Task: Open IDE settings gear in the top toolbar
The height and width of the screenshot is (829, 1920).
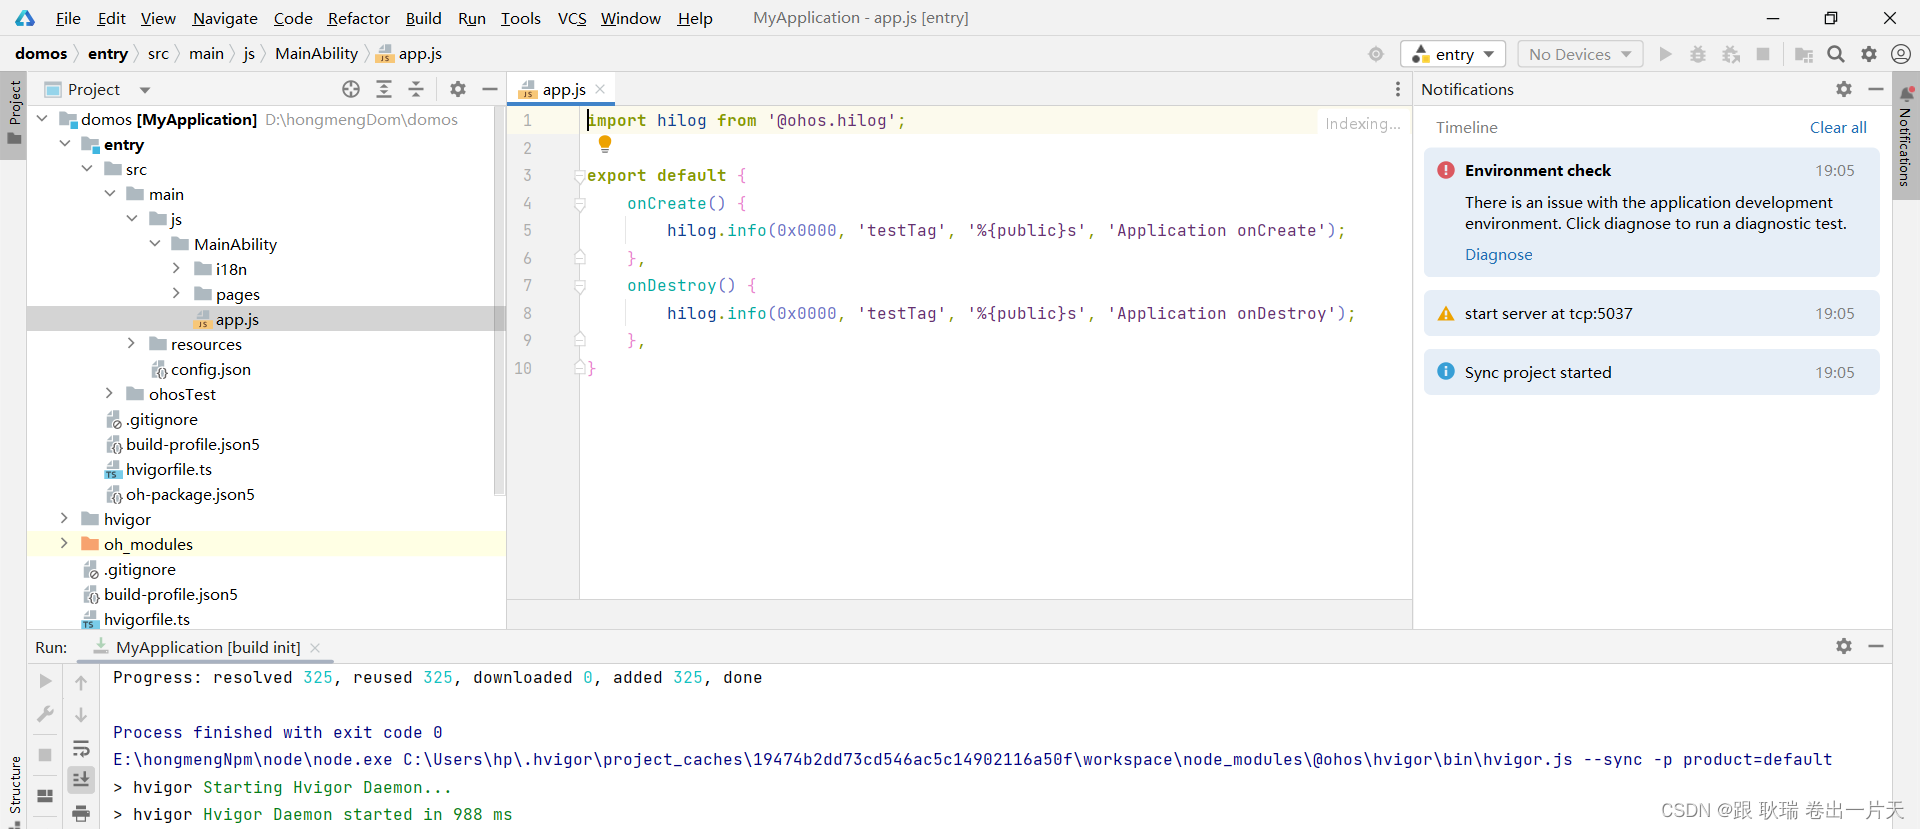Action: click(x=1869, y=54)
